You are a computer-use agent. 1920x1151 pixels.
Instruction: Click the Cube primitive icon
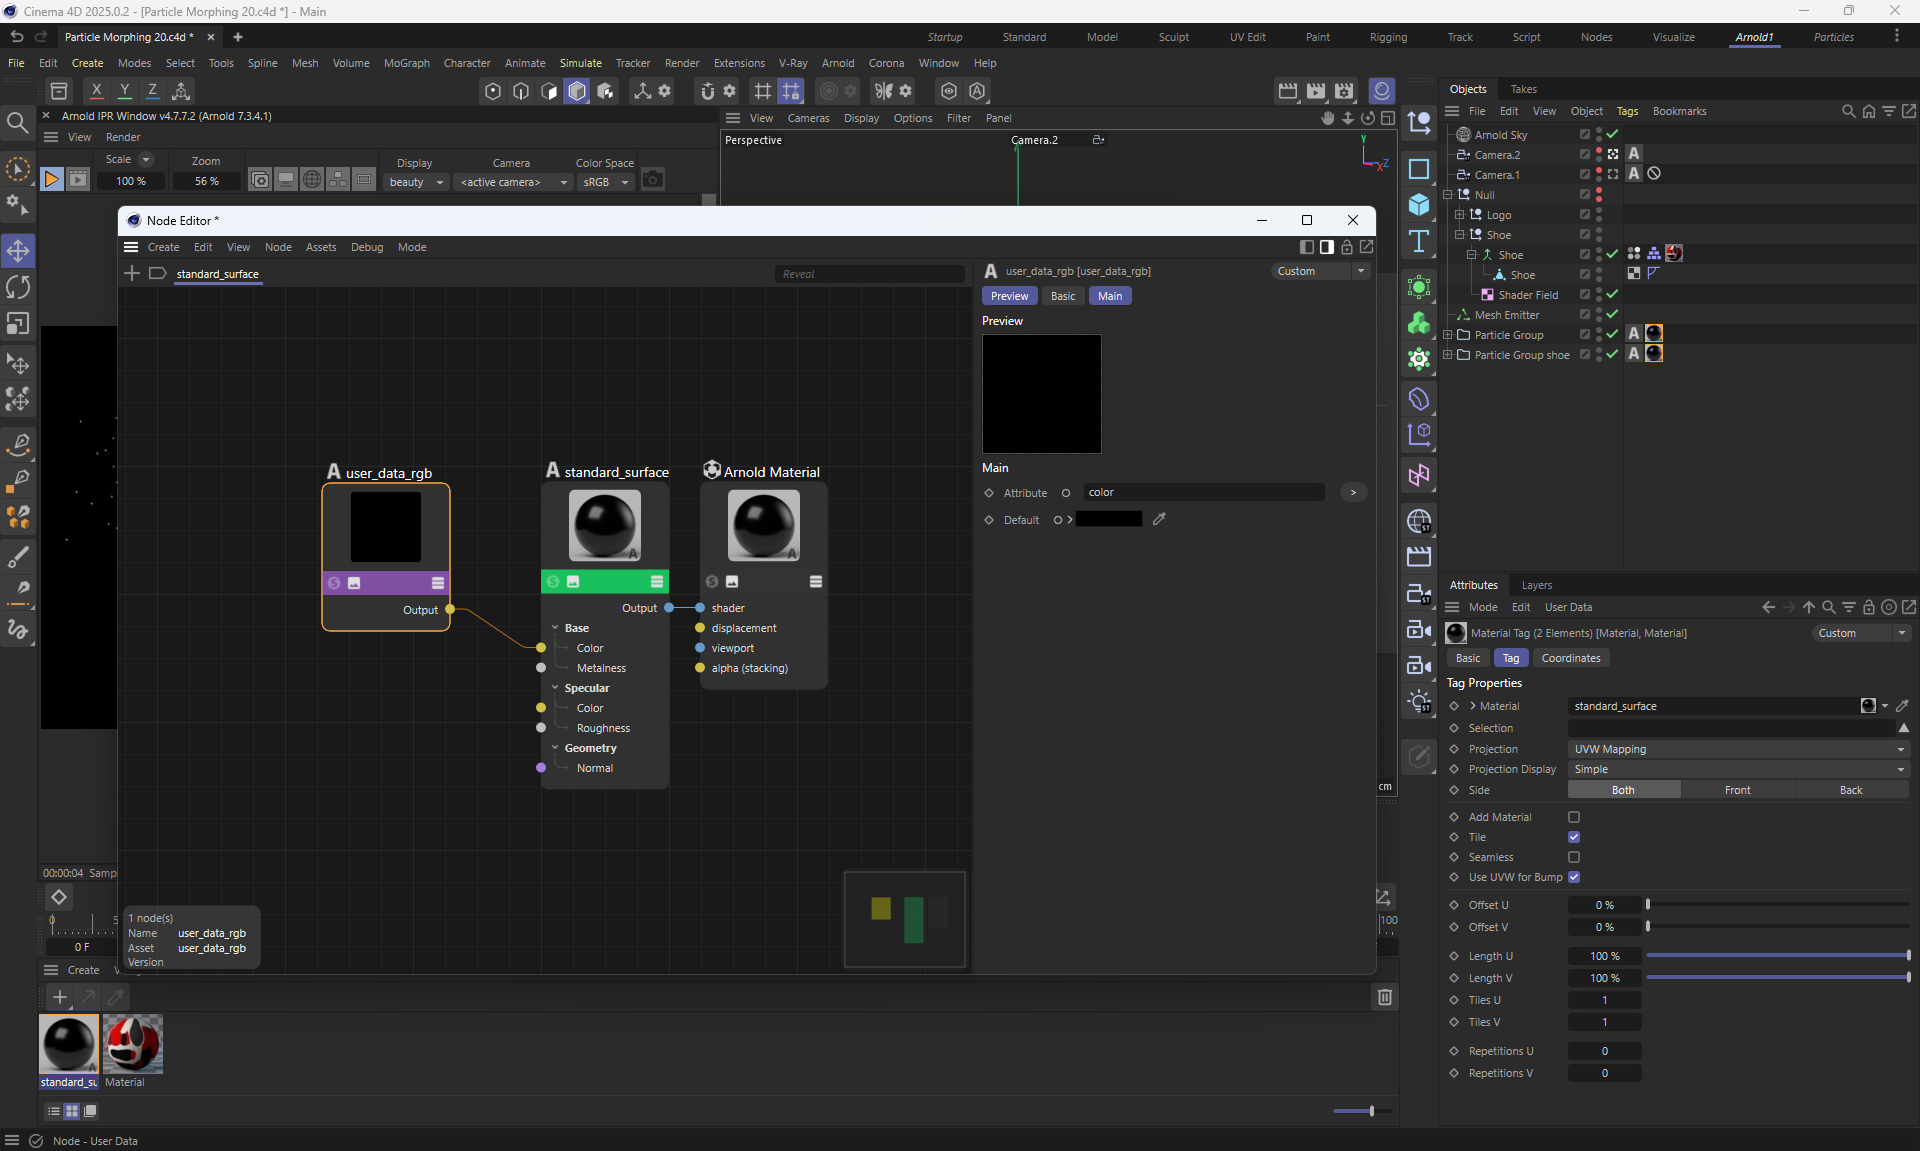pos(1418,205)
